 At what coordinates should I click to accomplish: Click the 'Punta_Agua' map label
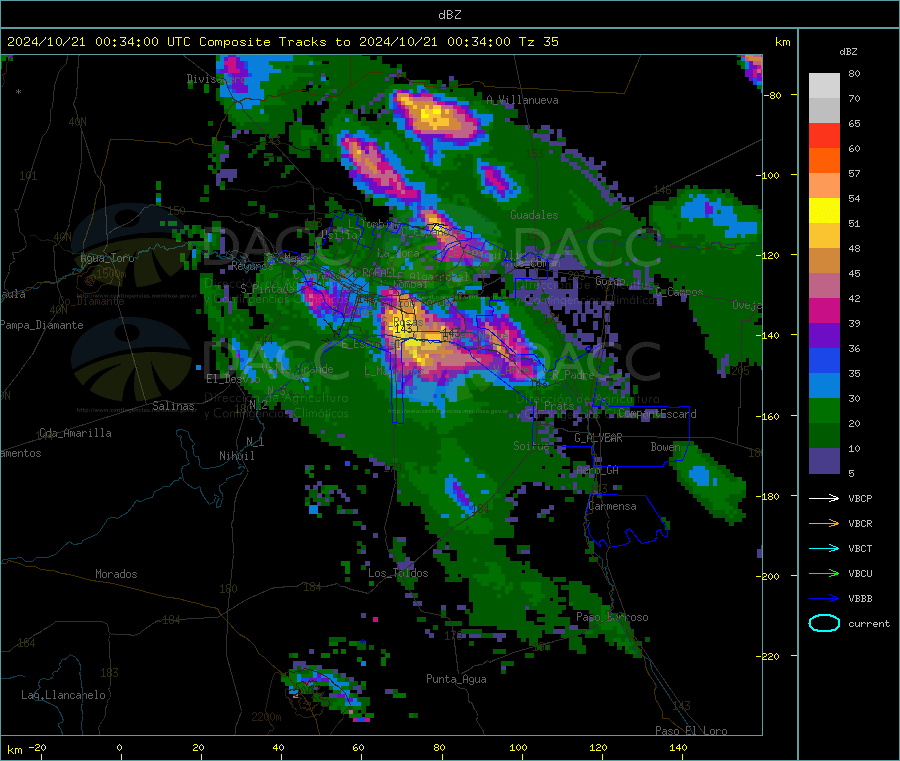pyautogui.click(x=456, y=680)
